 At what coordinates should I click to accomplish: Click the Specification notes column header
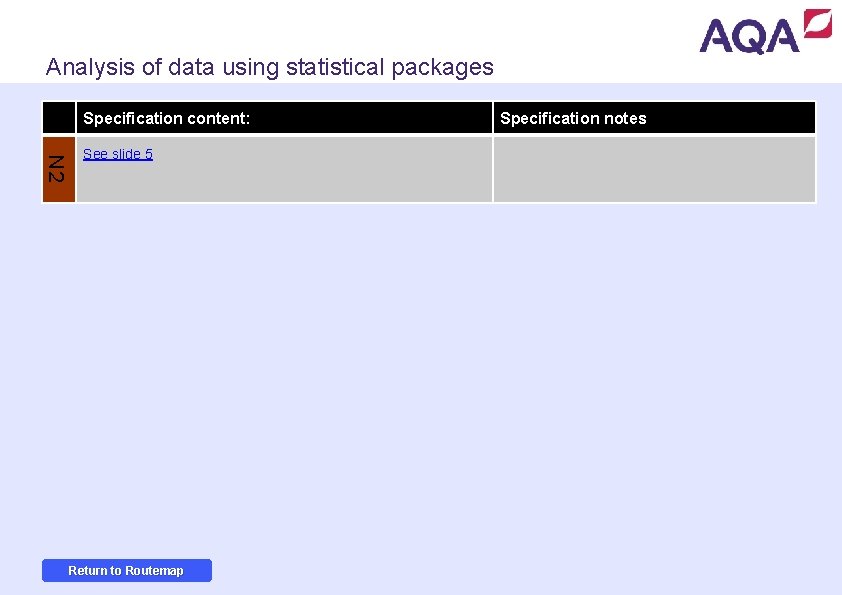tap(573, 118)
